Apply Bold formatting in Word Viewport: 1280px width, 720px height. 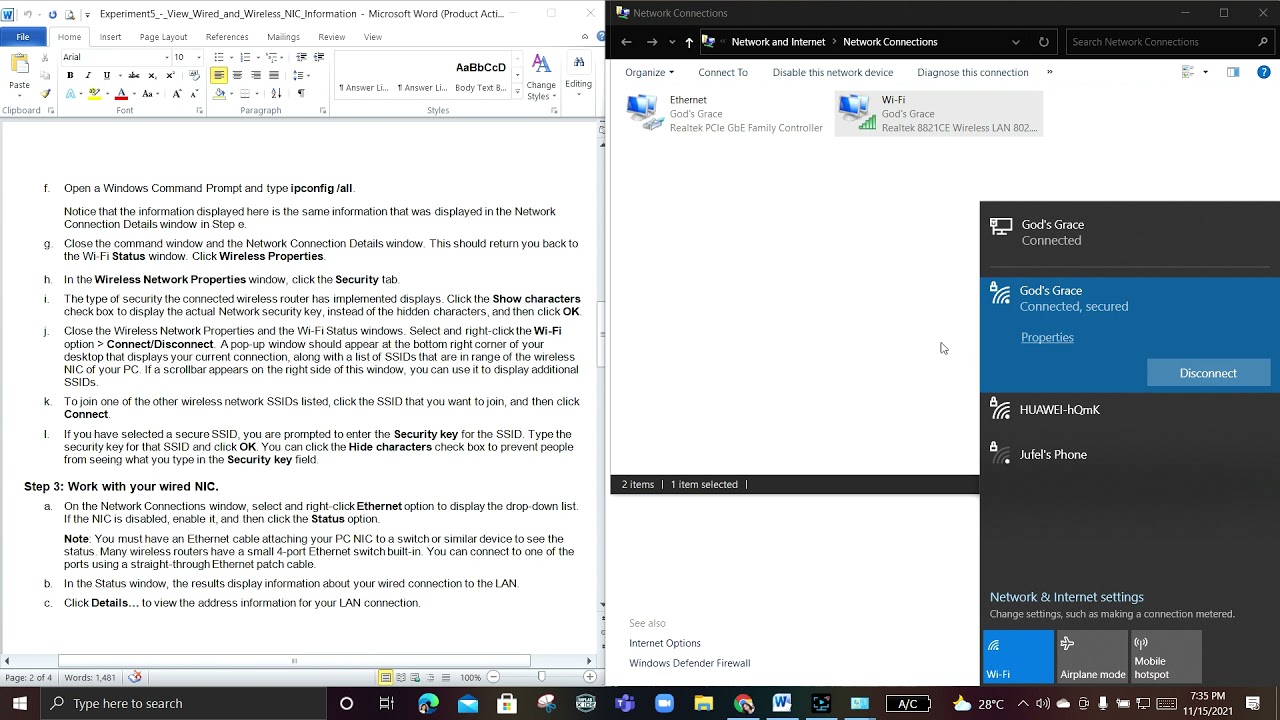[x=70, y=75]
